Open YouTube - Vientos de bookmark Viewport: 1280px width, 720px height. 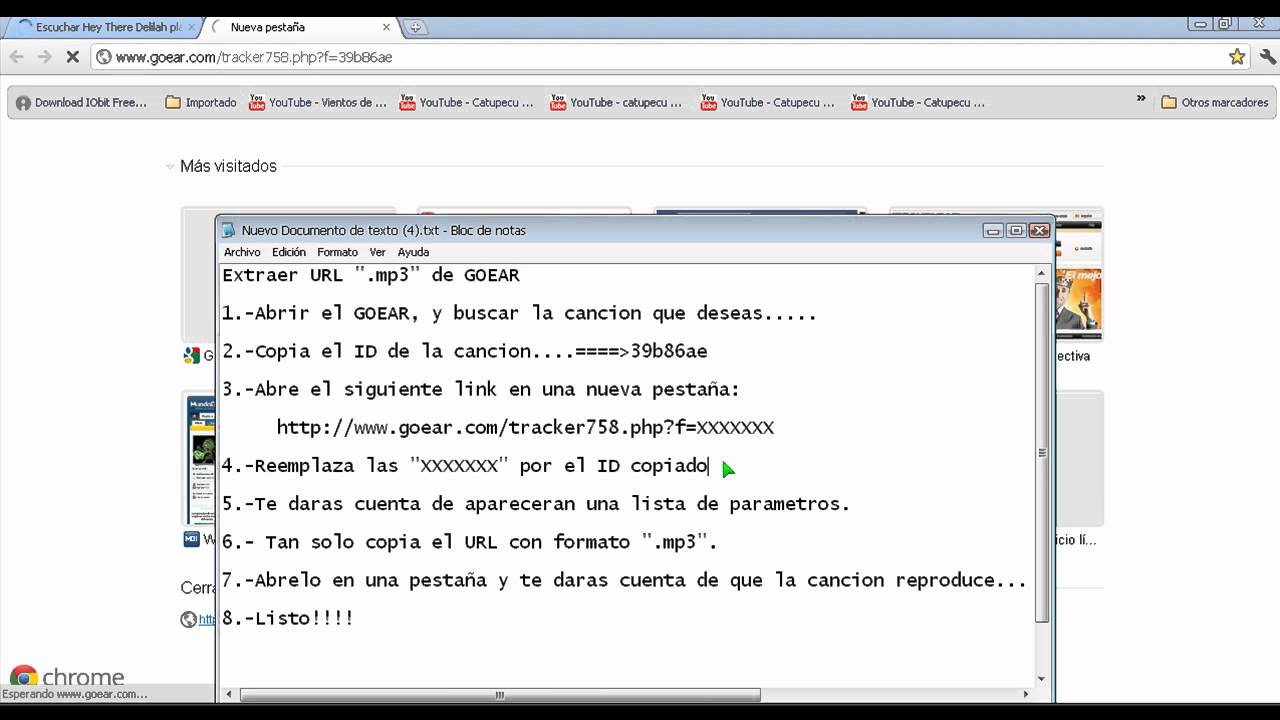[317, 102]
